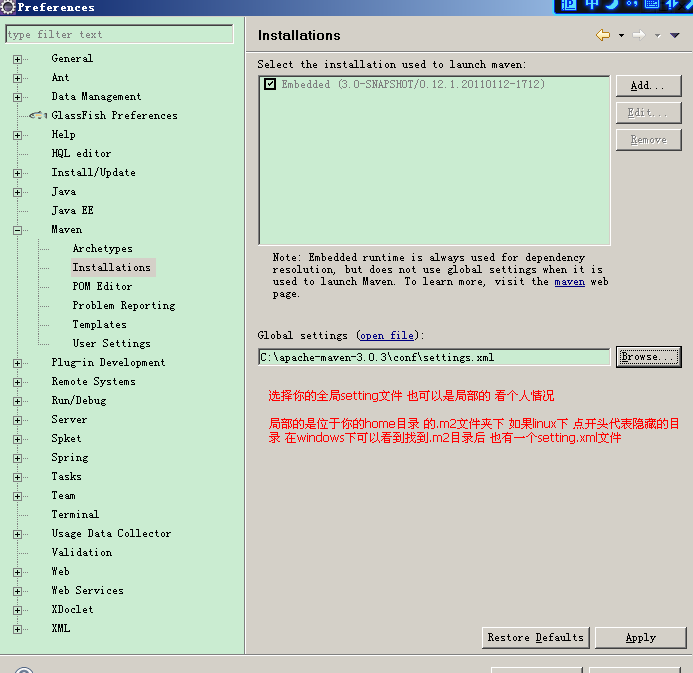Expand the Ant tree node
The width and height of the screenshot is (693, 673).
click(x=17, y=78)
